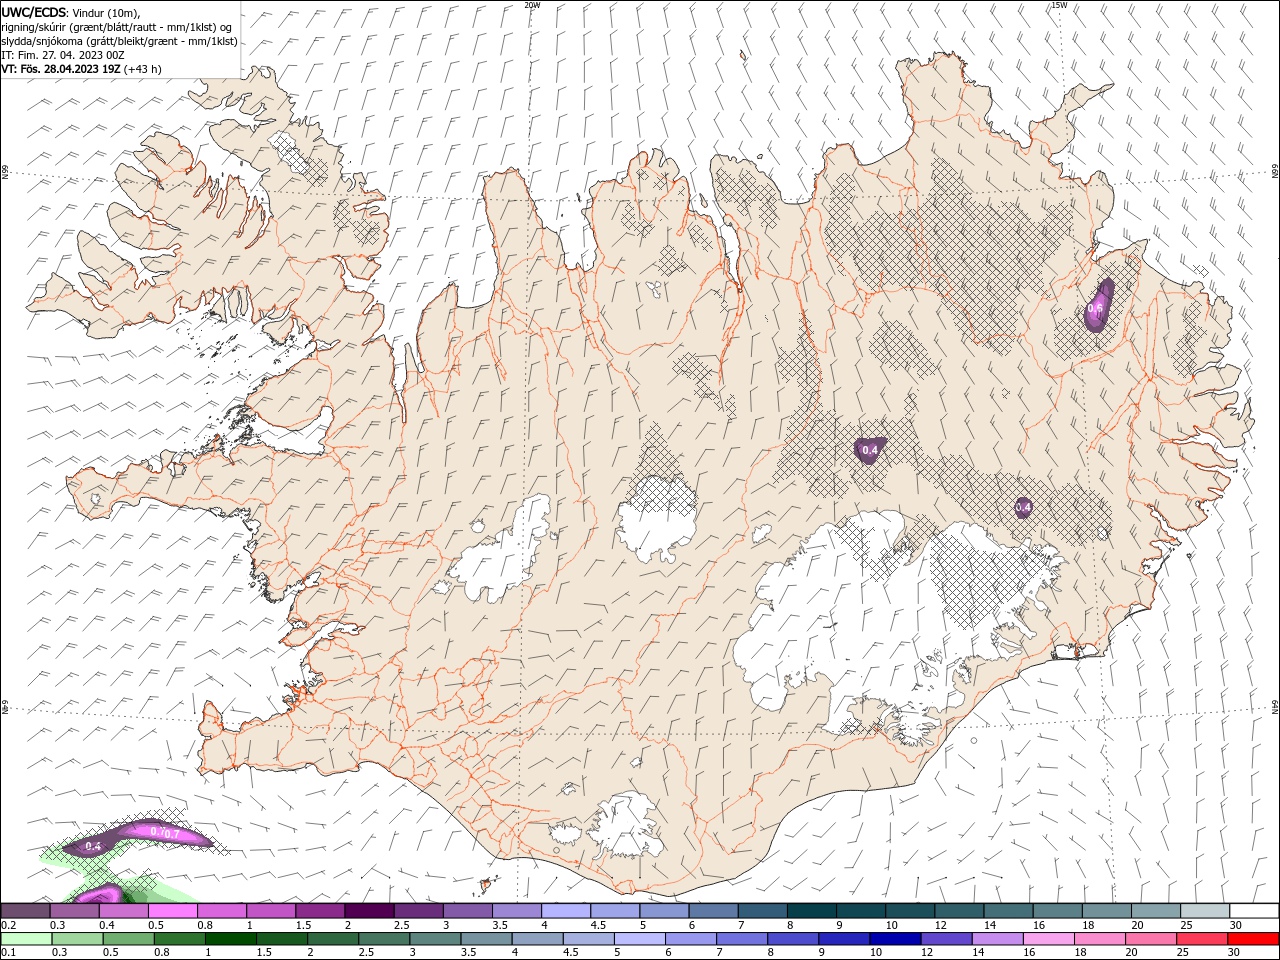
Task: Click the upper legend swatch labeled 0.2
Action: point(26,911)
